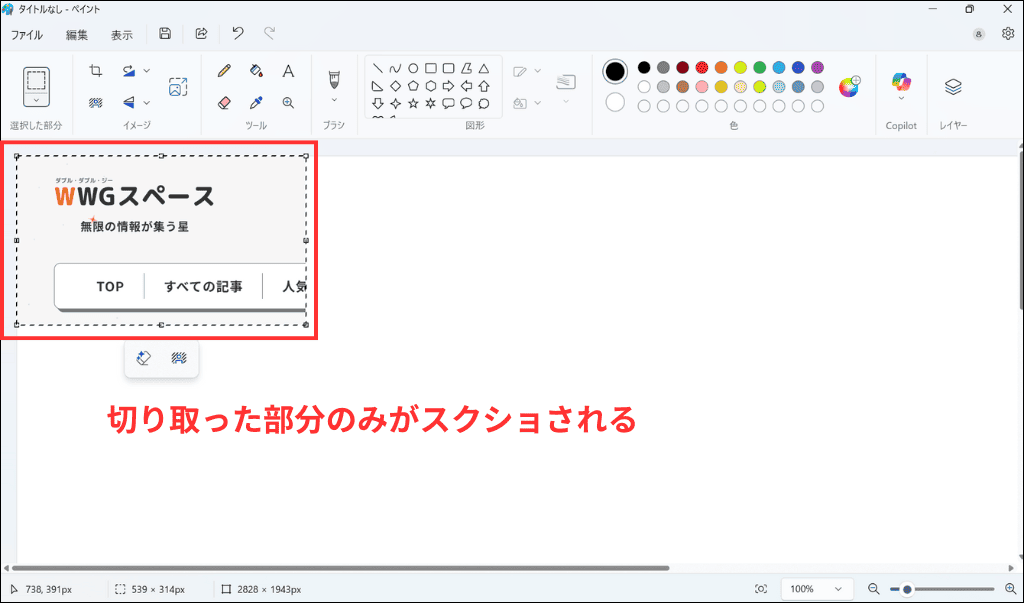Image resolution: width=1024 pixels, height=616 pixels.
Task: Open the image resize dialog
Action: tap(178, 87)
